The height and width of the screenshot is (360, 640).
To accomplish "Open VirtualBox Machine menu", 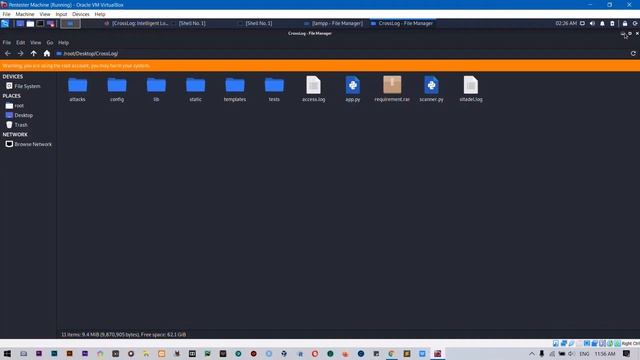I will pyautogui.click(x=25, y=14).
